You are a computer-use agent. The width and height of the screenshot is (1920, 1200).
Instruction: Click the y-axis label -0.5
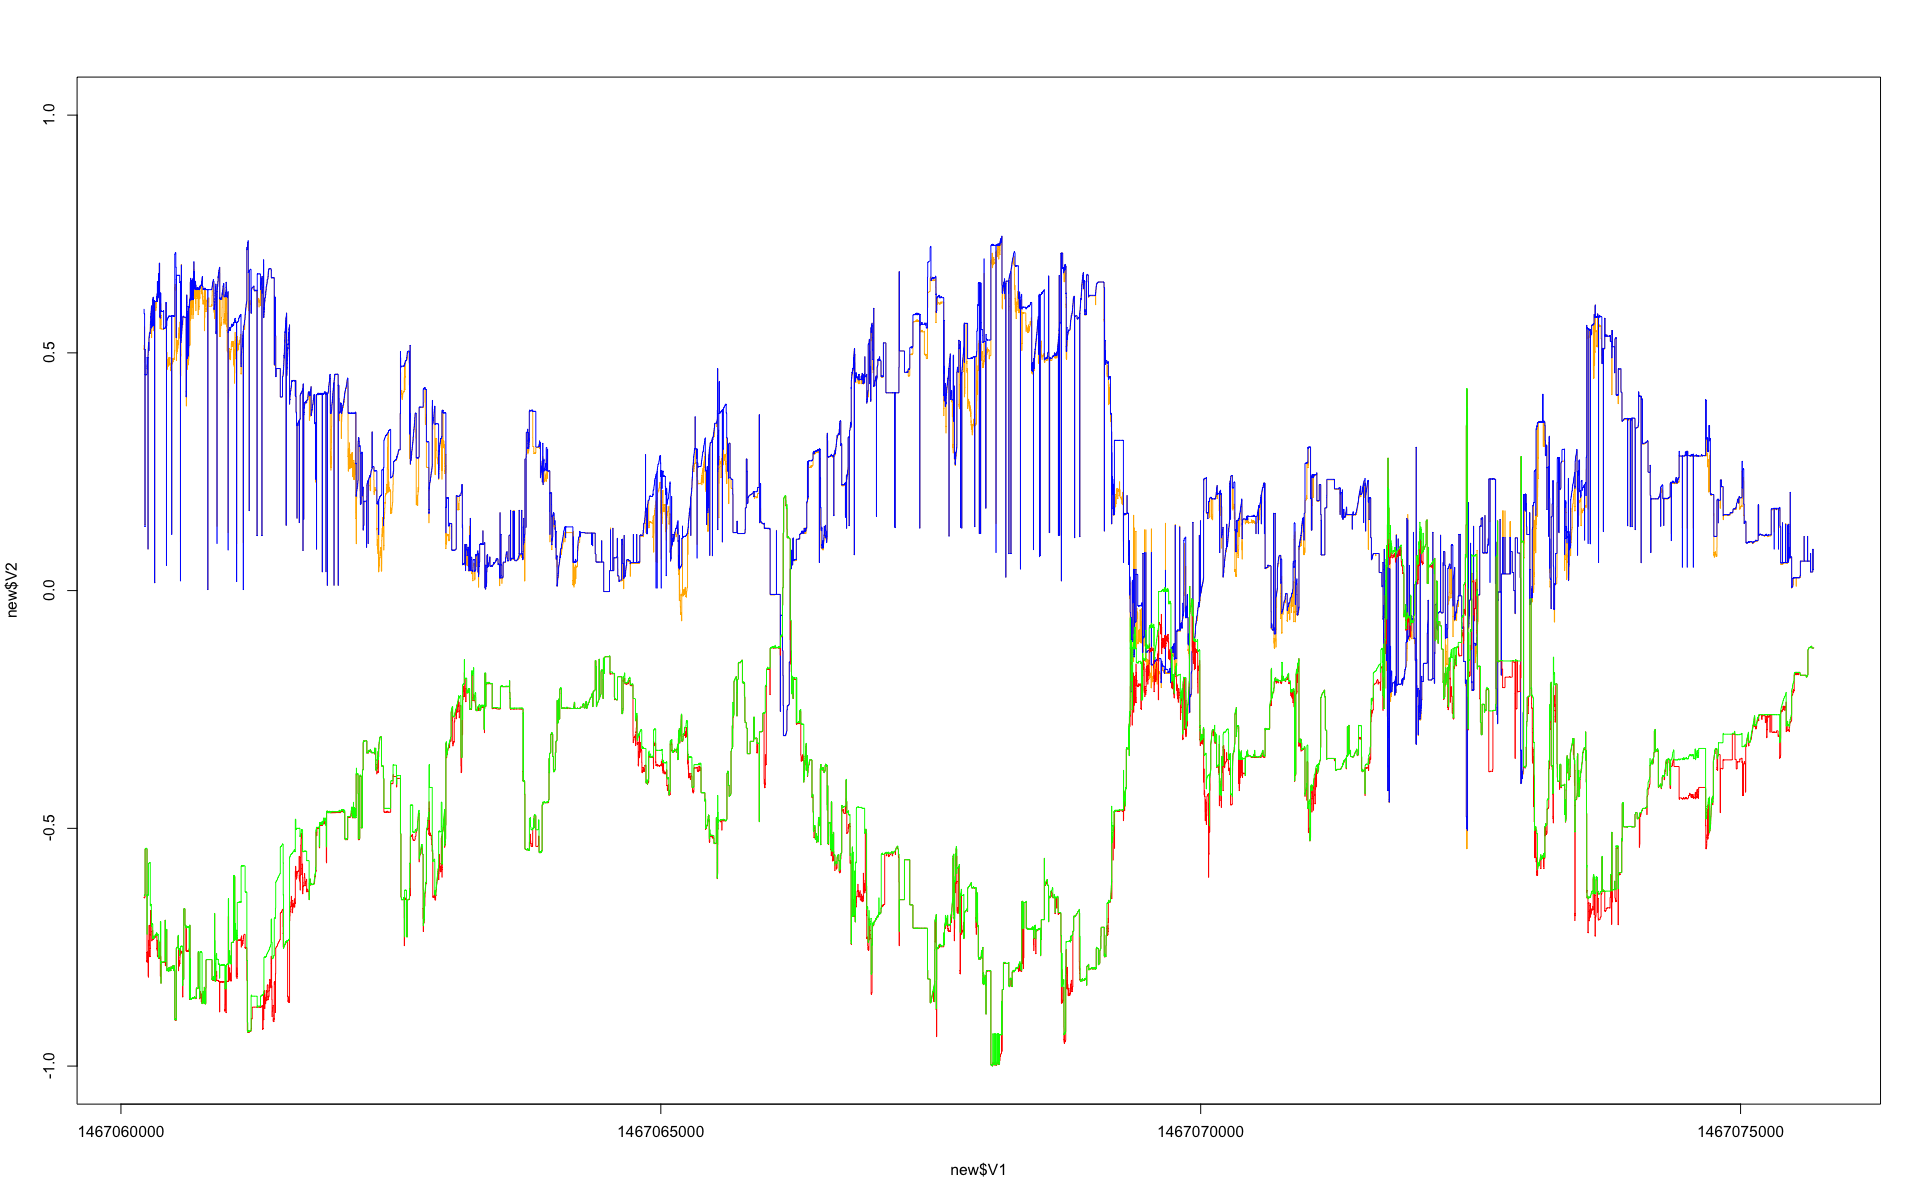(47, 828)
